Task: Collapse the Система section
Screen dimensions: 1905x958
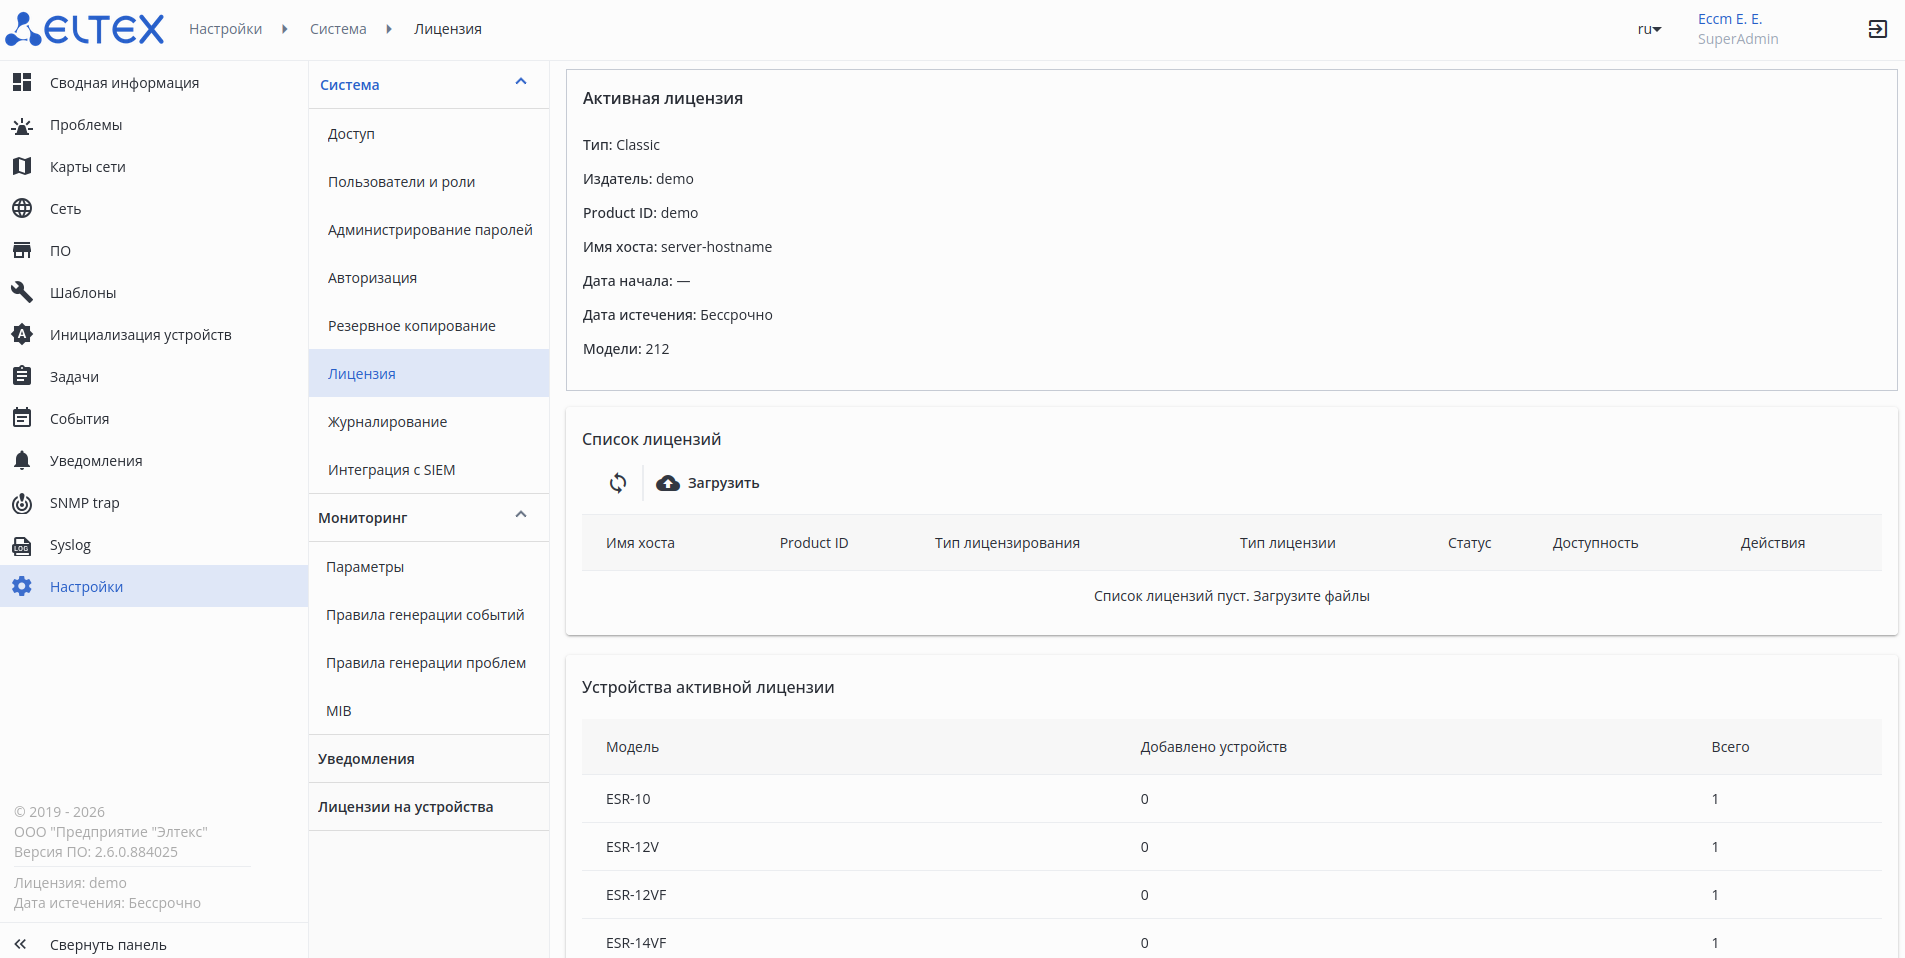Action: 520,82
